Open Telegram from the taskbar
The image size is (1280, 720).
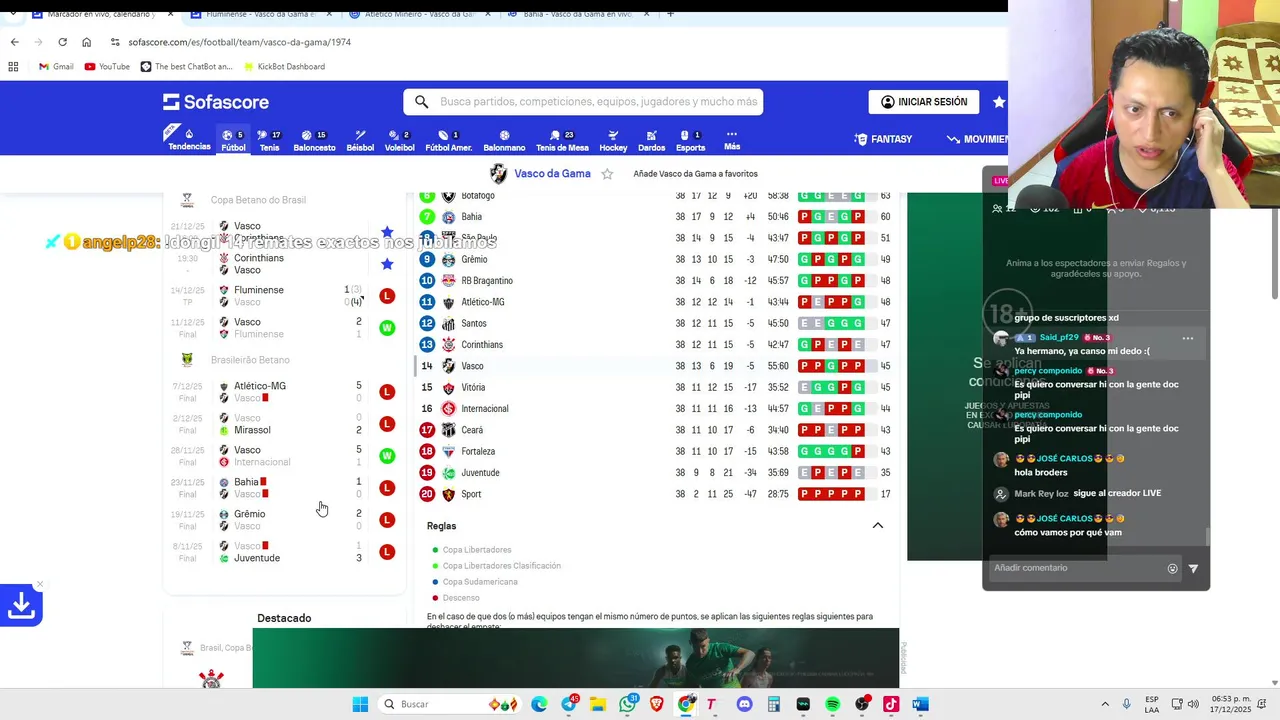(569, 704)
